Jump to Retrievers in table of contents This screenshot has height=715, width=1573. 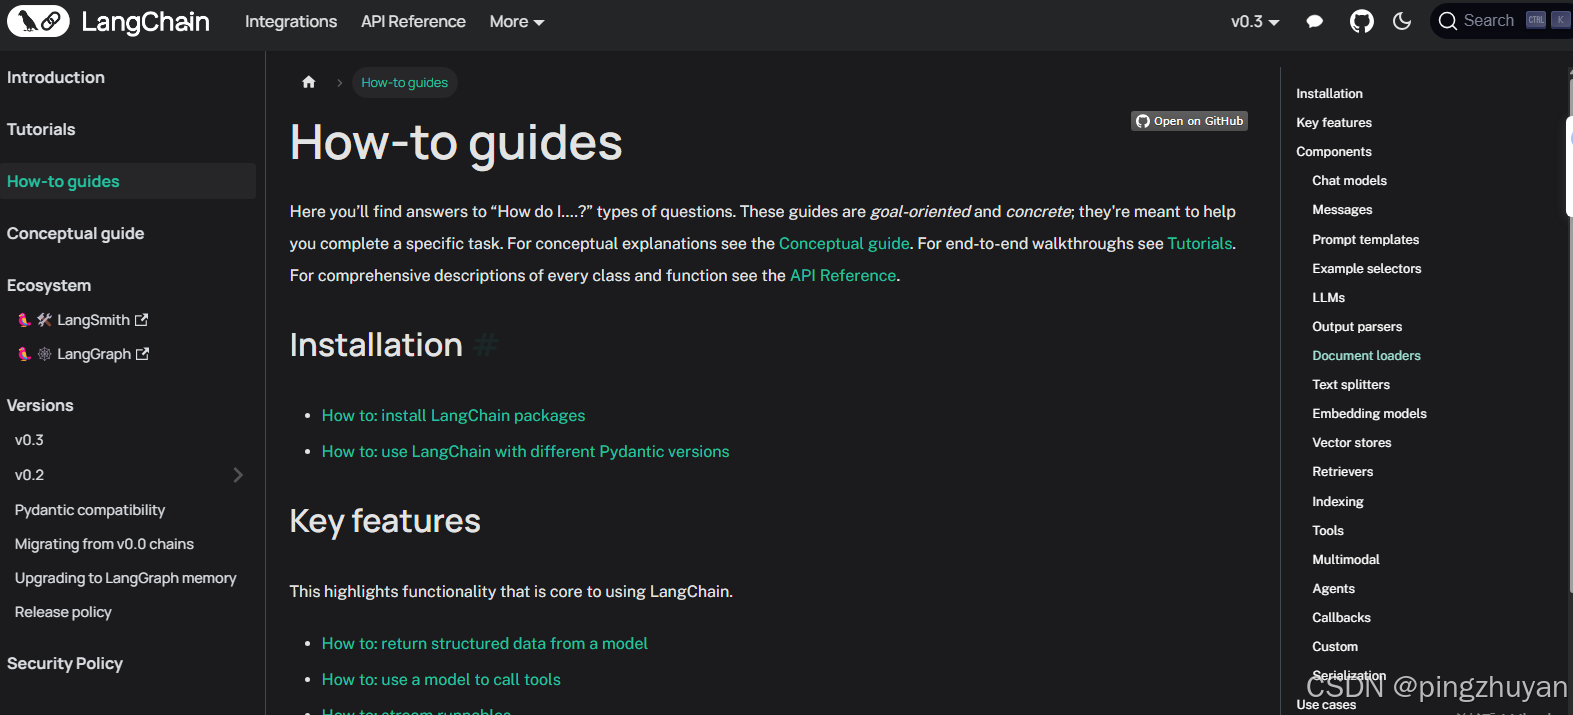point(1342,471)
